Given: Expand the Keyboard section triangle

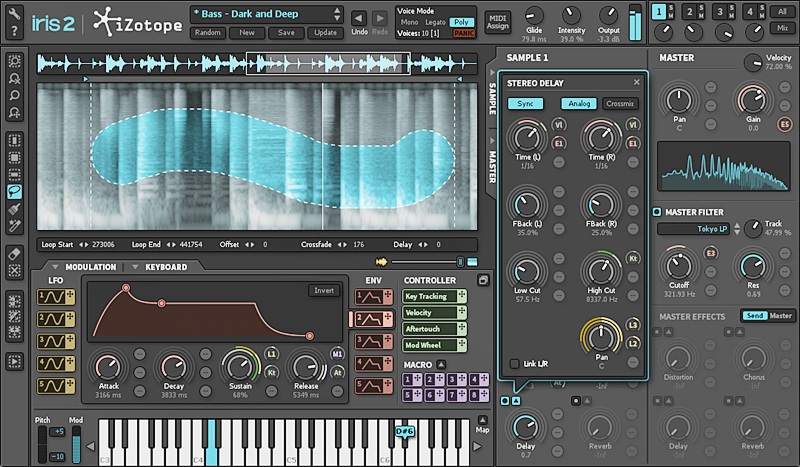Looking at the screenshot, I should point(135,267).
